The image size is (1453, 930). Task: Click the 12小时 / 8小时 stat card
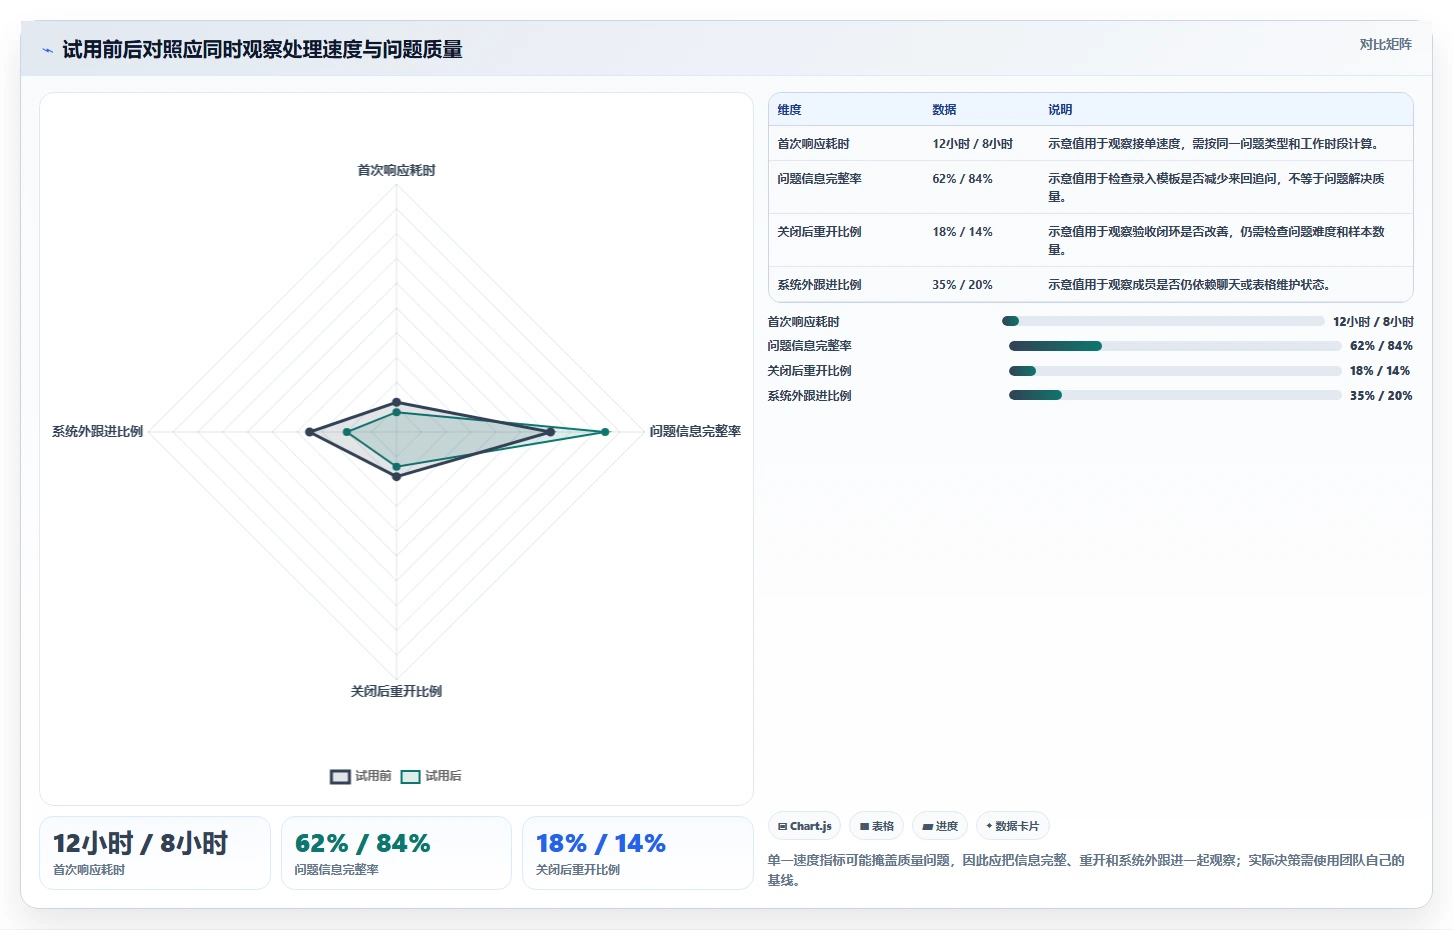tap(155, 853)
